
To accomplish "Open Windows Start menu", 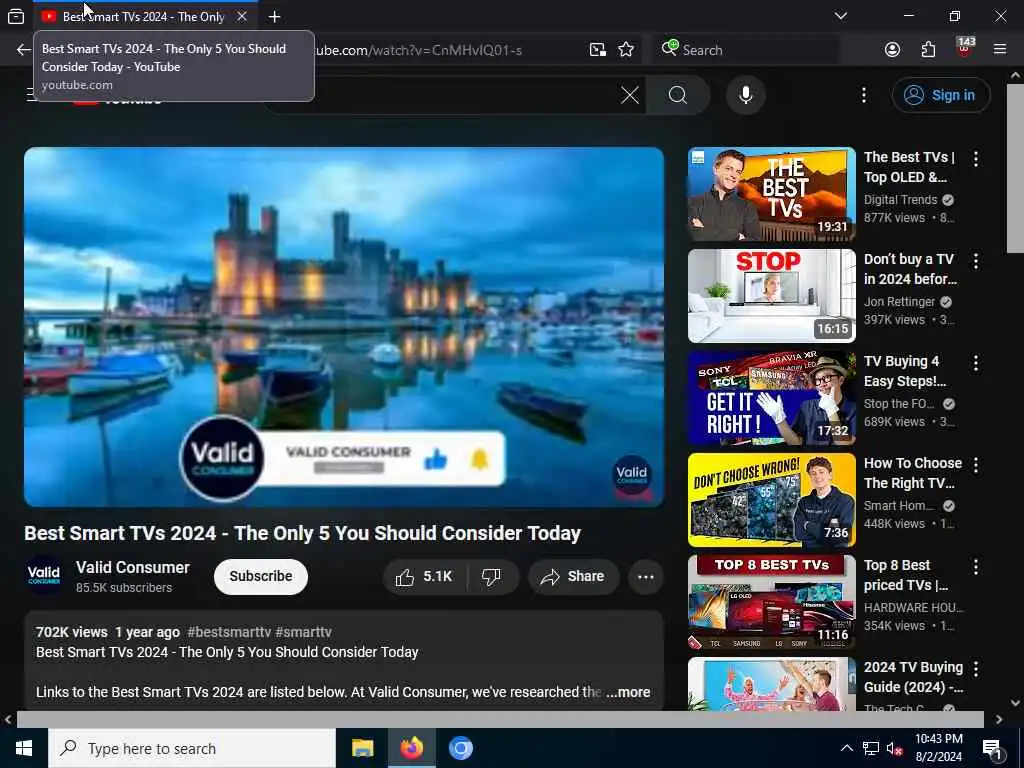I will 24,748.
